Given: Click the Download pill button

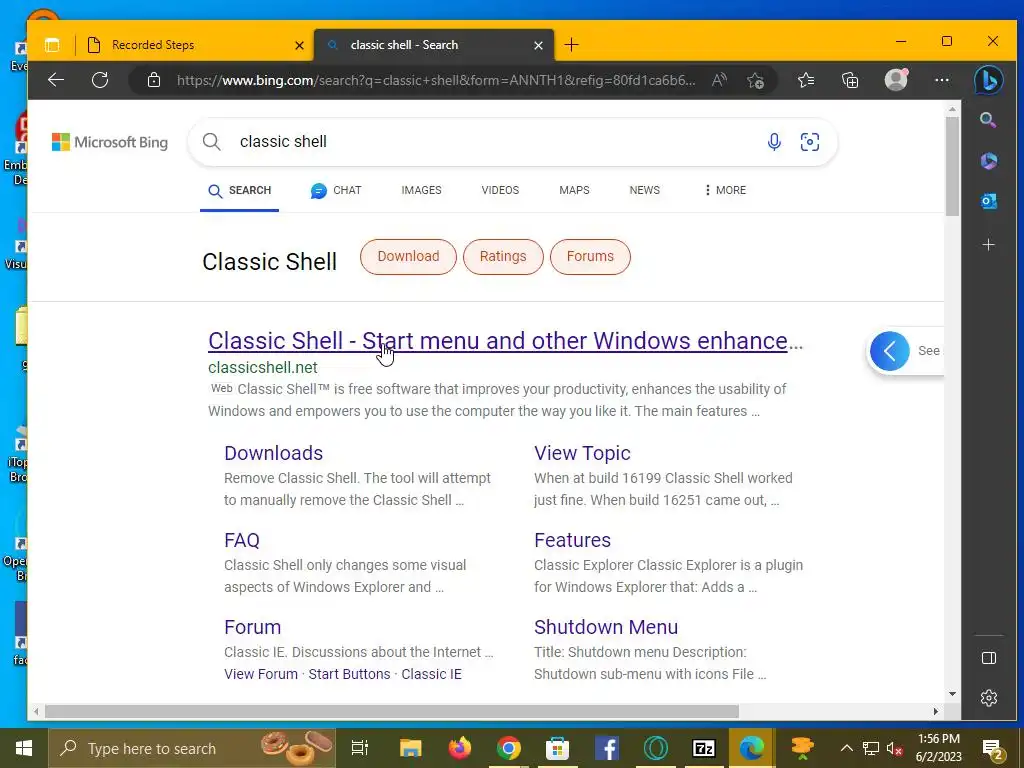Looking at the screenshot, I should [408, 257].
